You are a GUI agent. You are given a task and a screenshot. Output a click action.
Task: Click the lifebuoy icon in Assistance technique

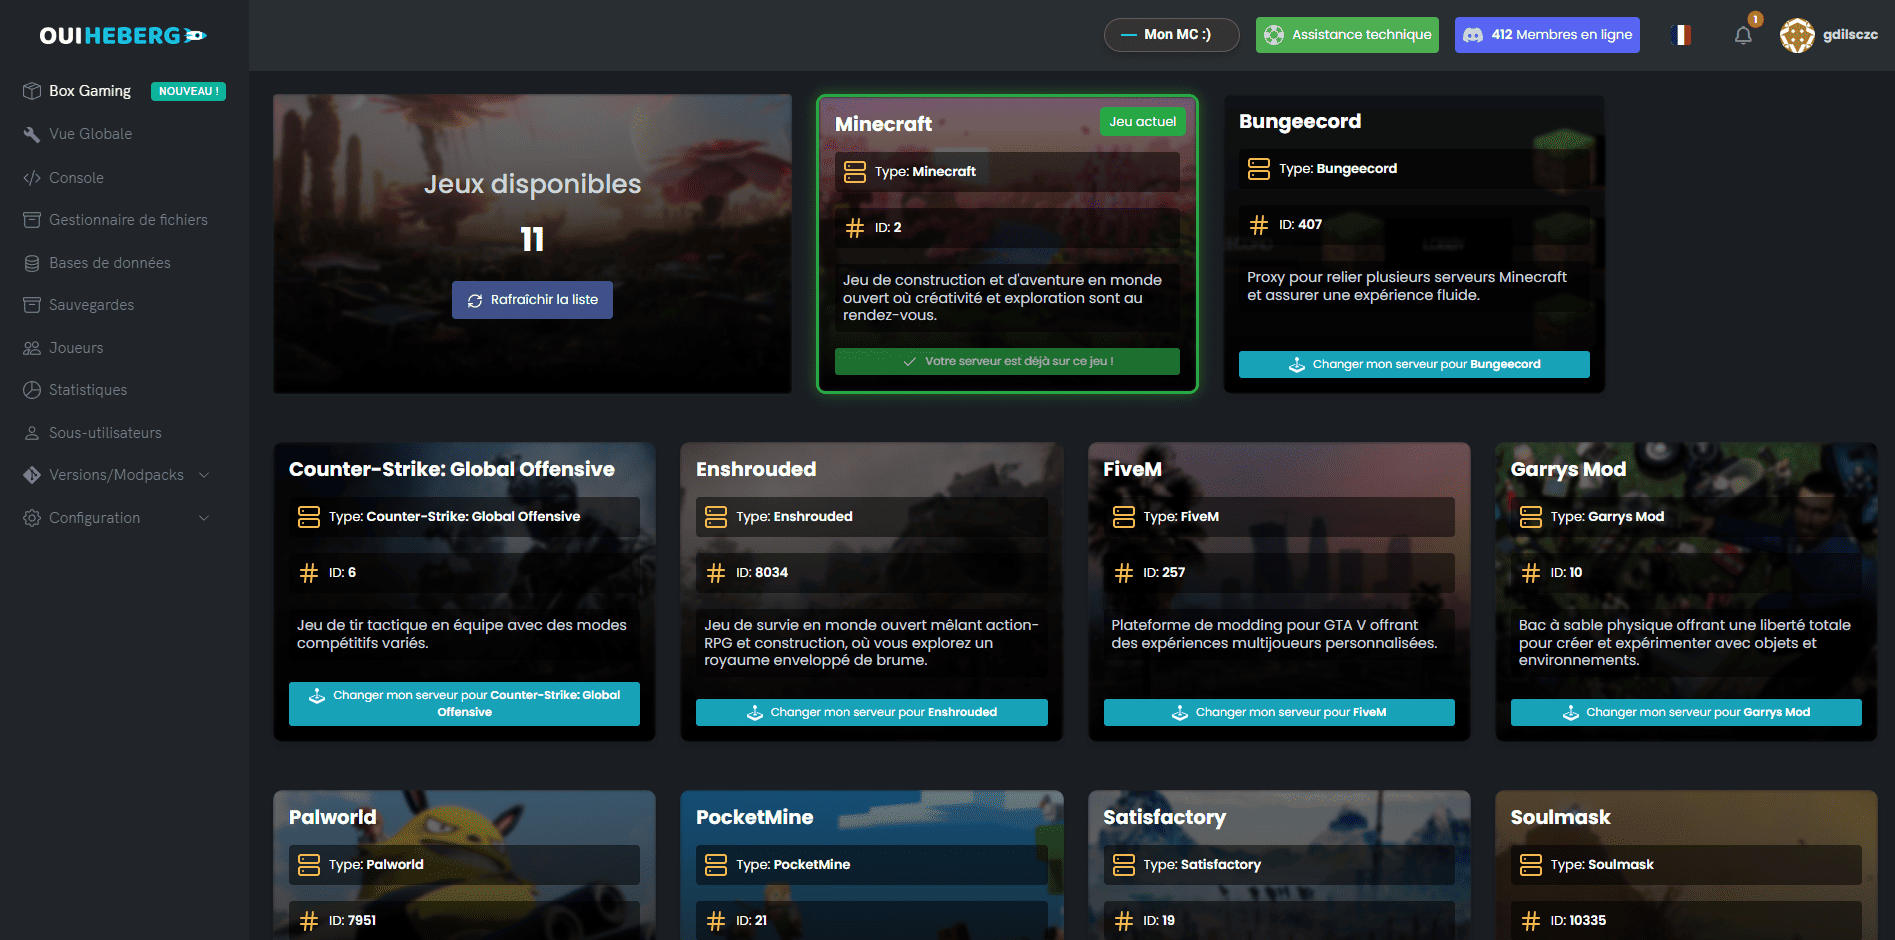[1274, 35]
